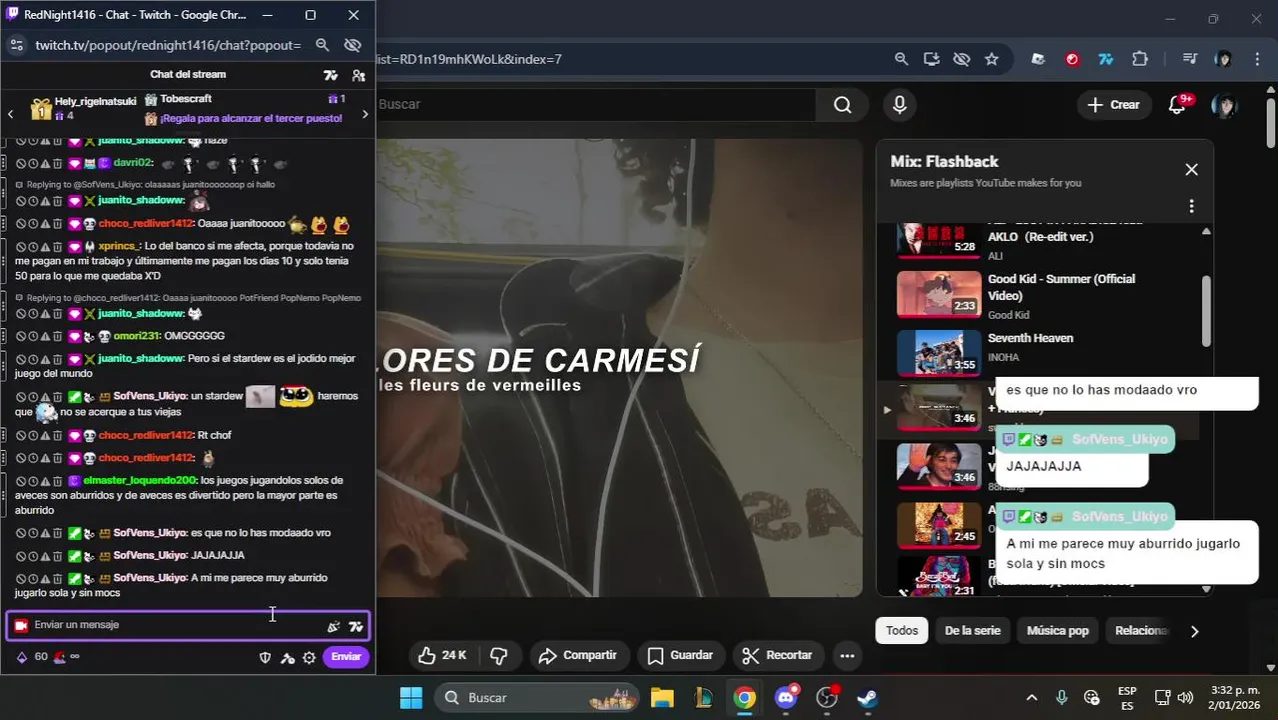Open the YouTube account avatar menu
The height and width of the screenshot is (720, 1278).
[1224, 104]
